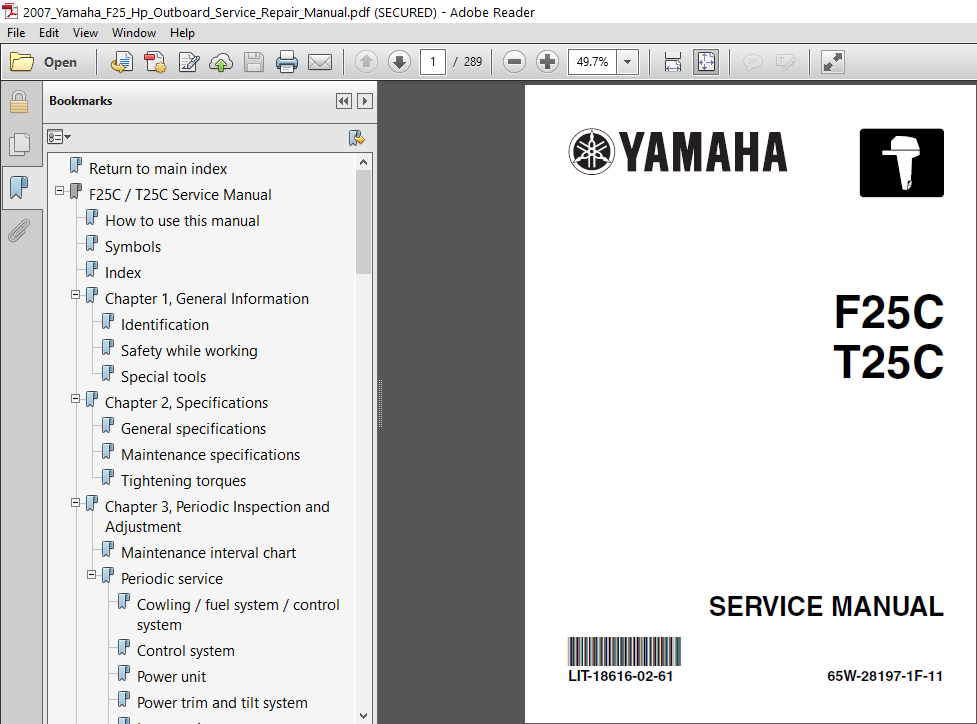
Task: Click the security lock panel icon
Action: coord(19,103)
